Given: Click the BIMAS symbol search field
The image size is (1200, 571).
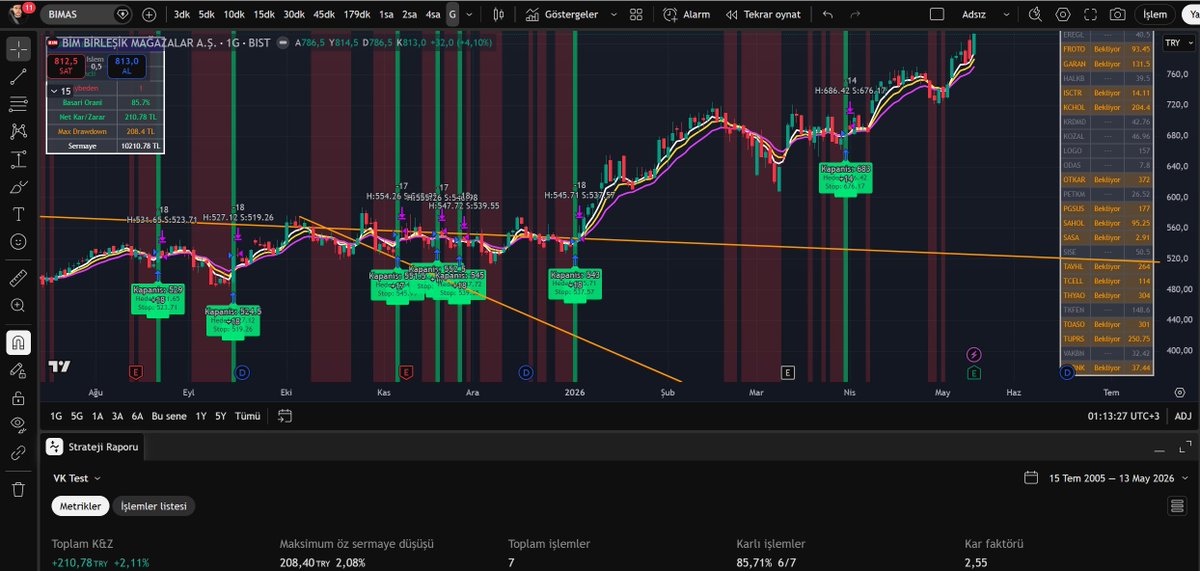Looking at the screenshot, I should pos(88,15).
